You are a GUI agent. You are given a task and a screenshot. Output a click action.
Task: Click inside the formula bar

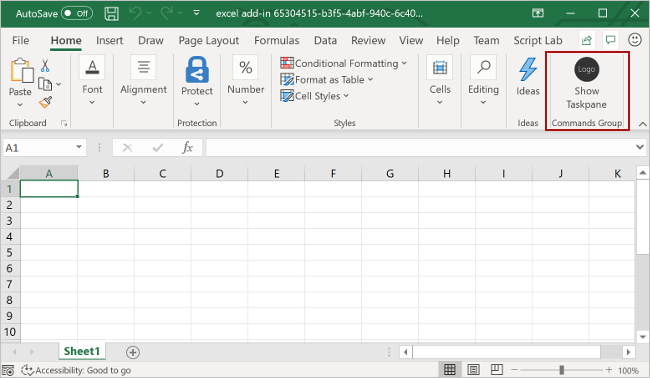420,148
